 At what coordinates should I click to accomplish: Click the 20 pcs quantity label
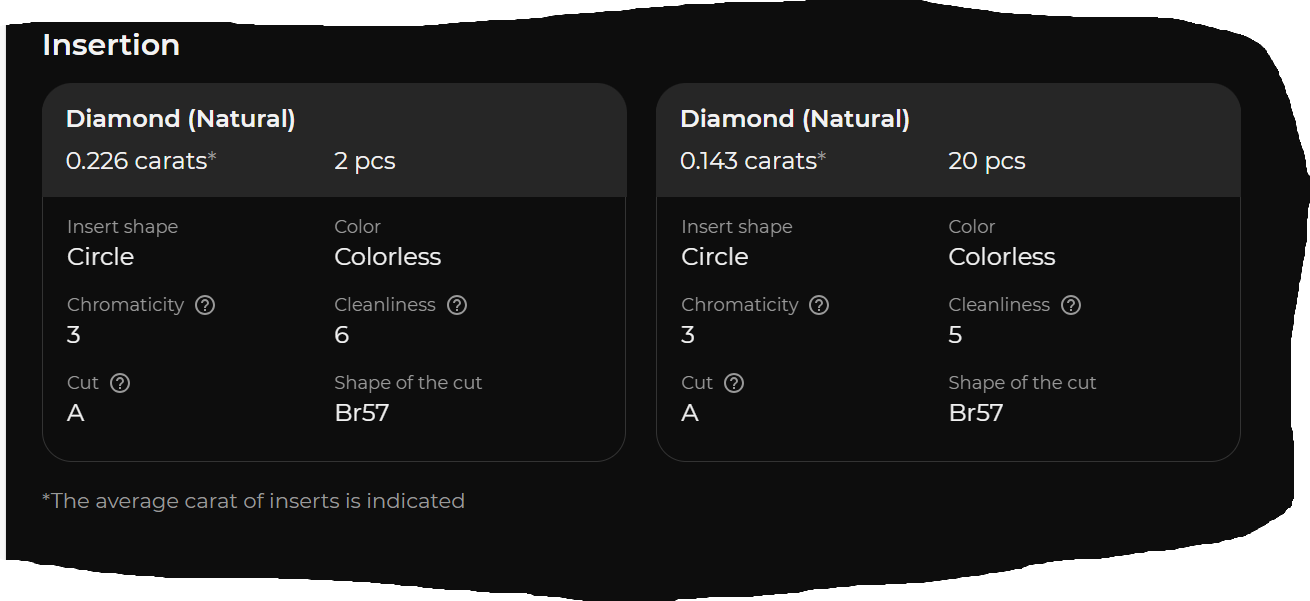[x=987, y=161]
